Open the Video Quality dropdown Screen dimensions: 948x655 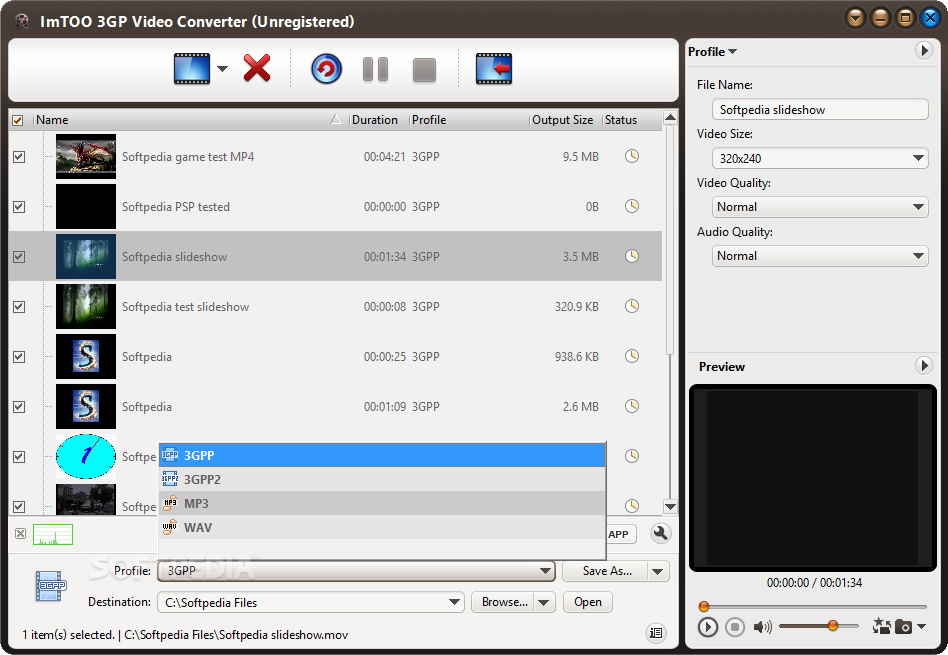click(820, 207)
